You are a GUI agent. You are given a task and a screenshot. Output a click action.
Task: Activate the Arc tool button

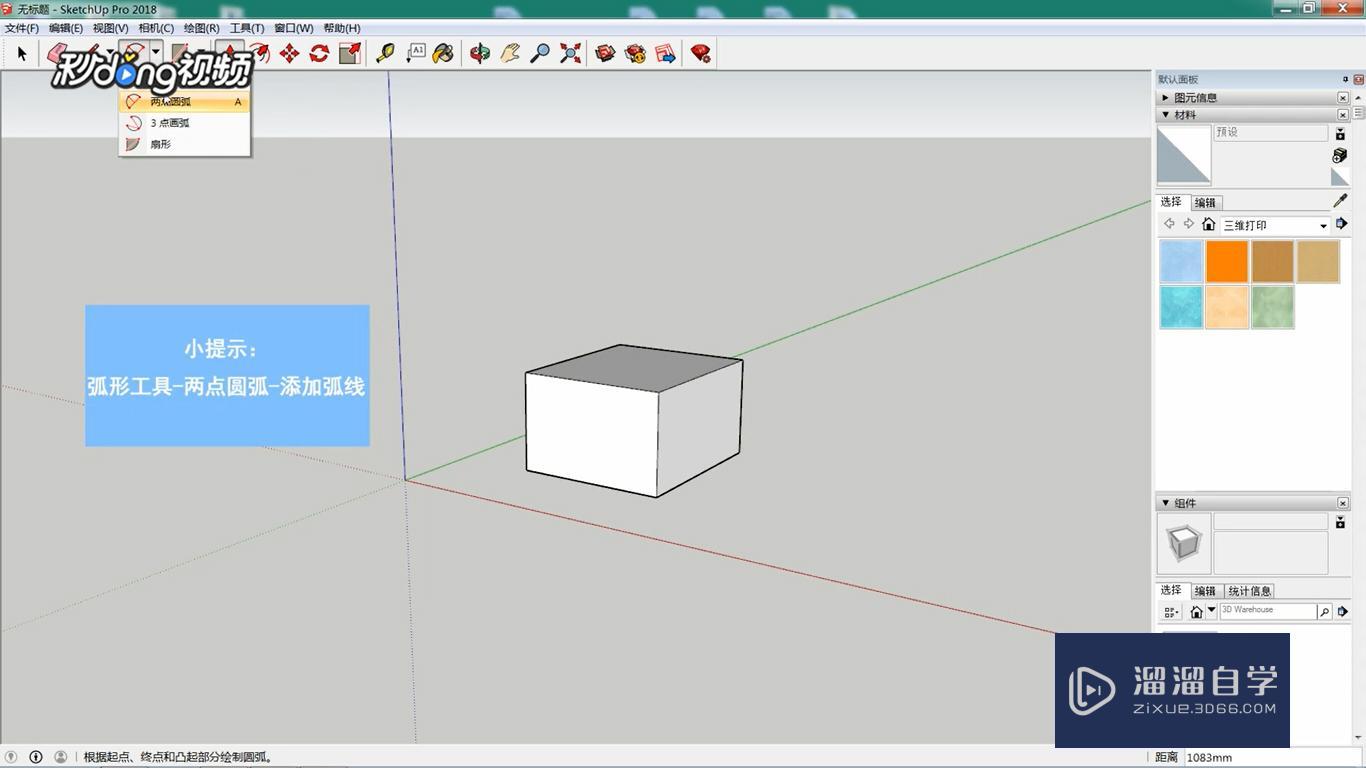(x=133, y=53)
